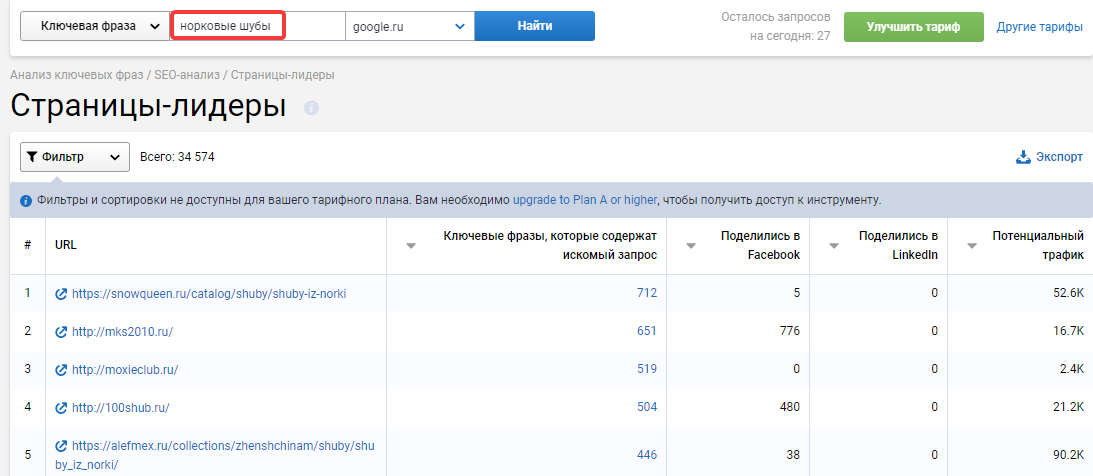The height and width of the screenshot is (476, 1093).
Task: Open the info icon beside Страницы-лидеры heading
Action: tap(312, 108)
